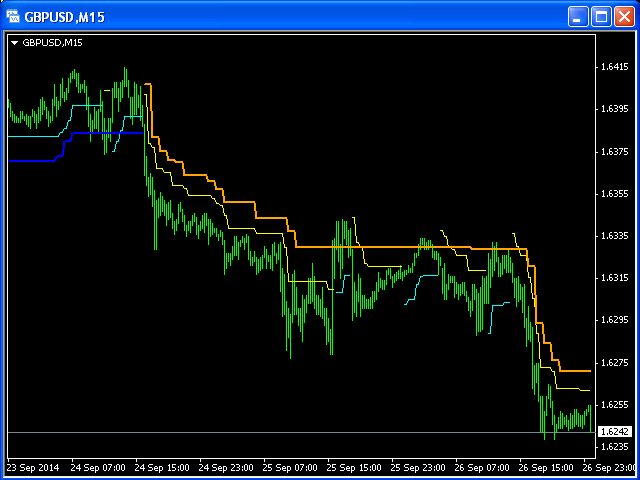Click the chart icon in the title bar
The height and width of the screenshot is (480, 640).
[x=13, y=17]
